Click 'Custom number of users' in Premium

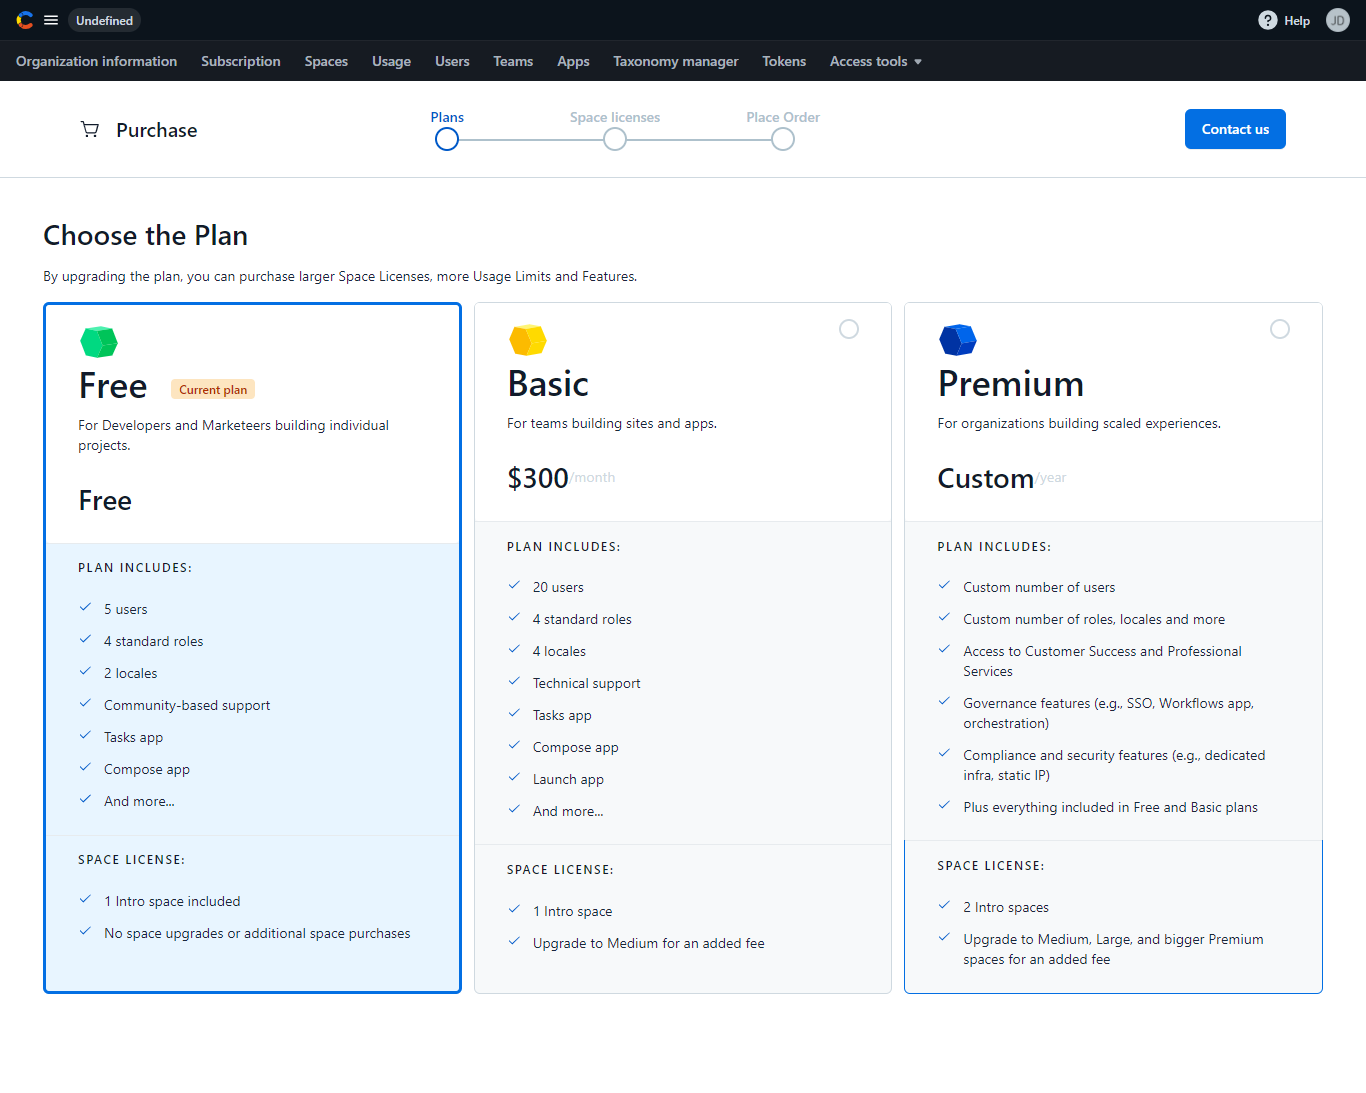[x=1039, y=587]
